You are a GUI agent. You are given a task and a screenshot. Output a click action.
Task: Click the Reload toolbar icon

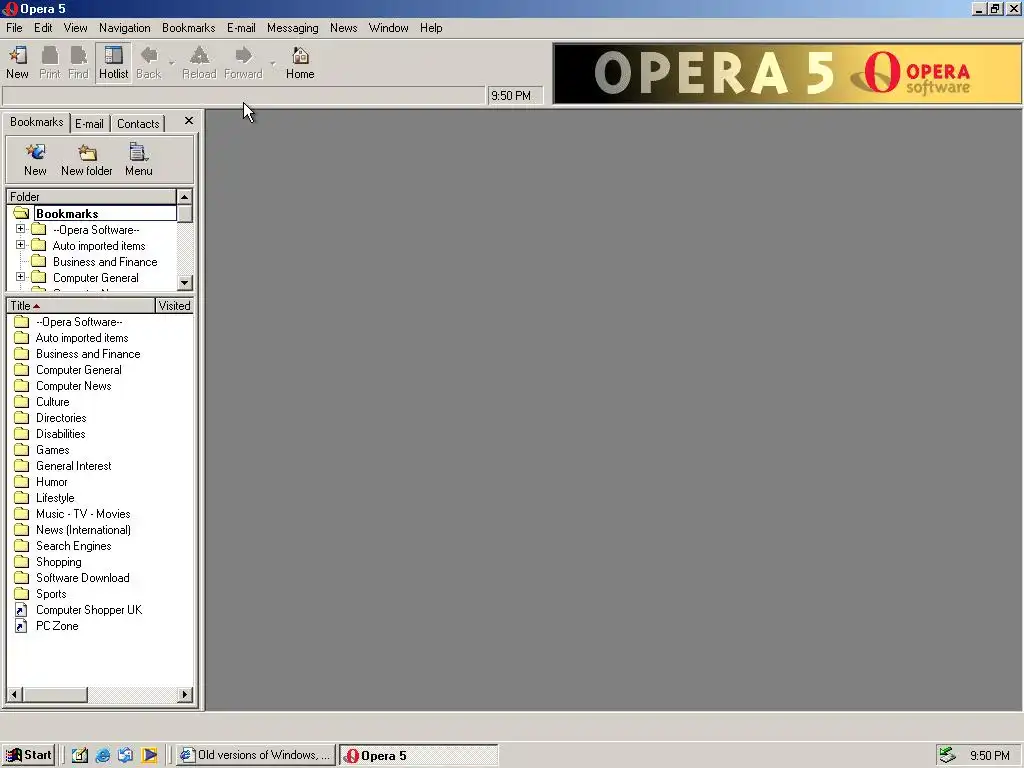click(x=199, y=62)
